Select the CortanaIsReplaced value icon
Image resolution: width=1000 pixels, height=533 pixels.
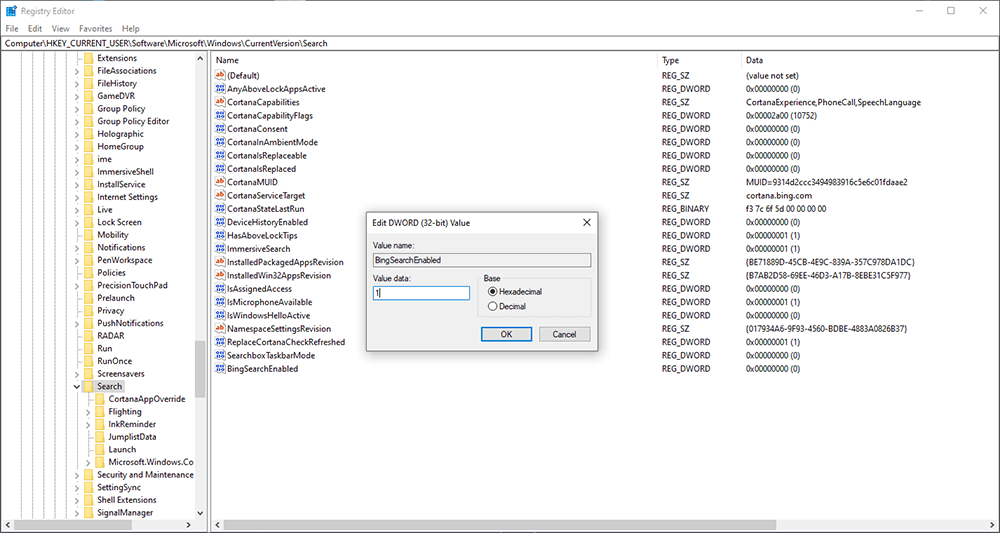pyautogui.click(x=221, y=169)
